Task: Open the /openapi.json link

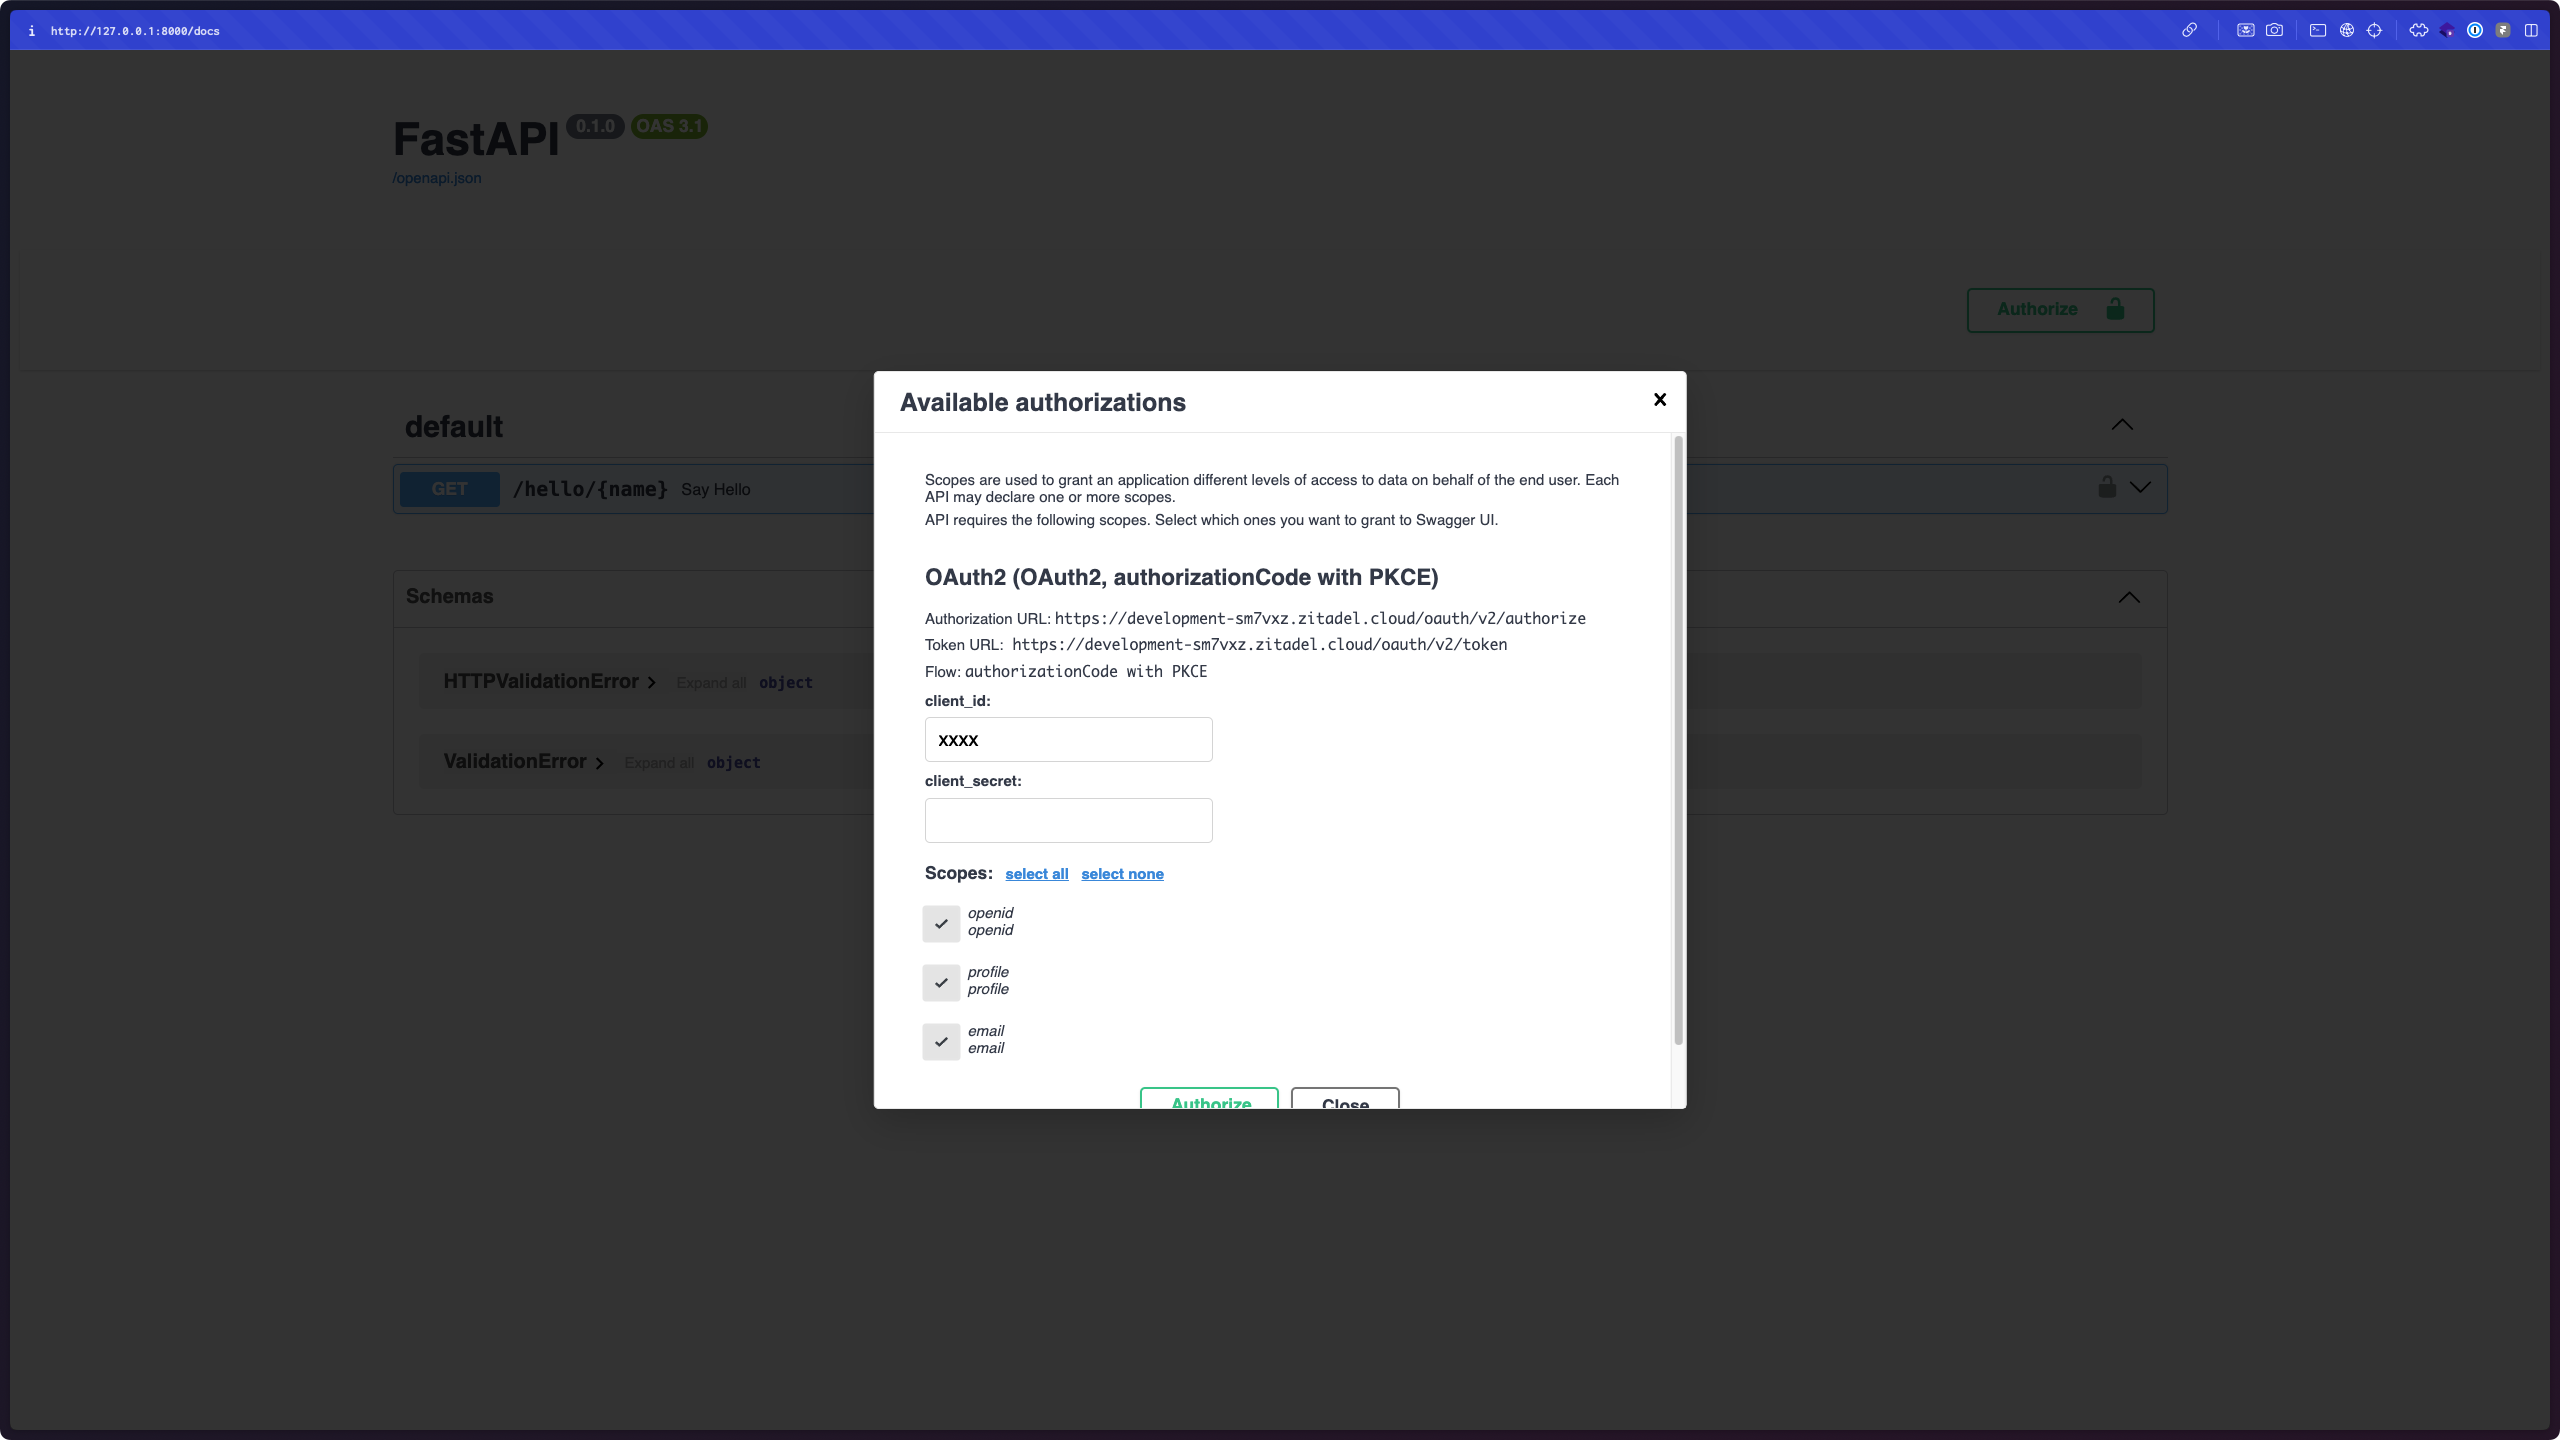Action: click(437, 178)
